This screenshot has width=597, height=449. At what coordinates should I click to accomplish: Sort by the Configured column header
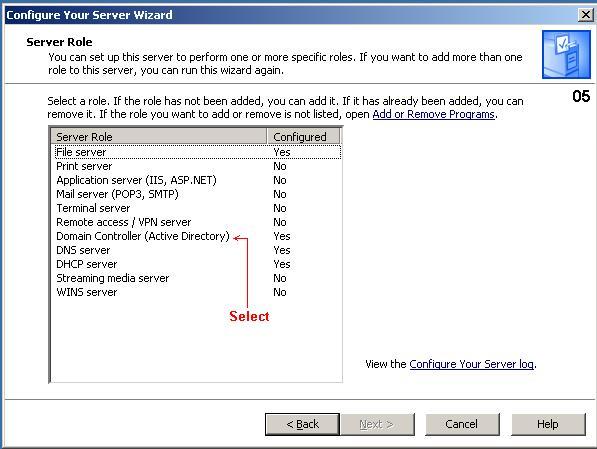(303, 136)
